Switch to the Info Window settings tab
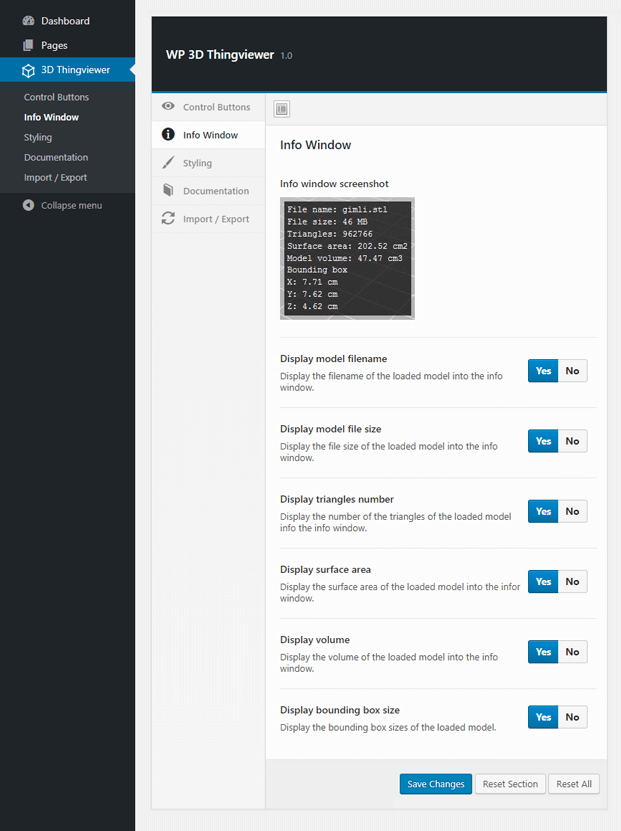 [208, 135]
